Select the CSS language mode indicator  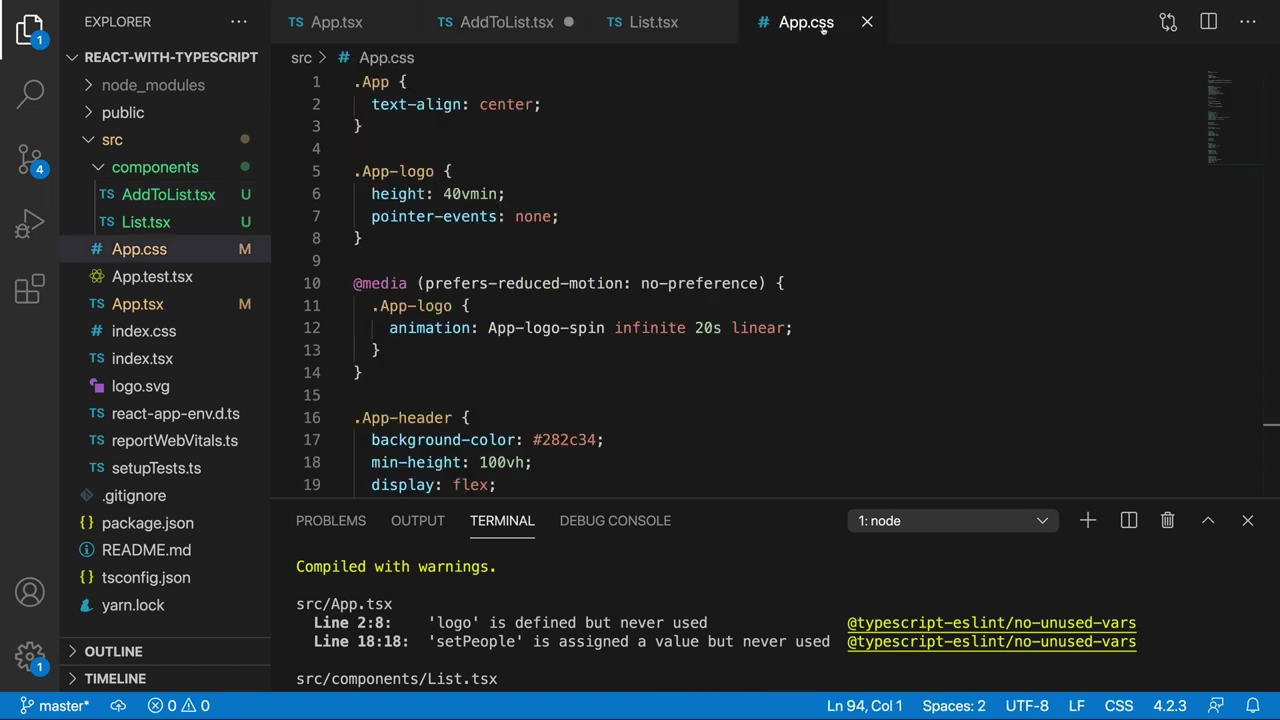[x=1118, y=705]
